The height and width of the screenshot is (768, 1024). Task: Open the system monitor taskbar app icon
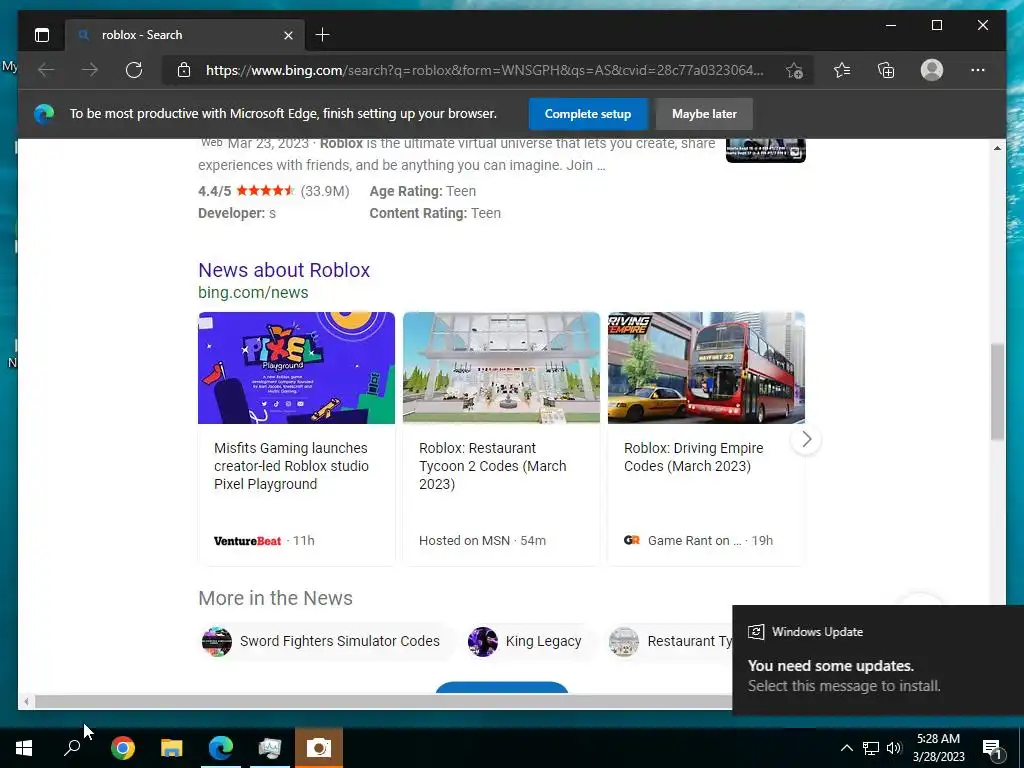pos(270,748)
